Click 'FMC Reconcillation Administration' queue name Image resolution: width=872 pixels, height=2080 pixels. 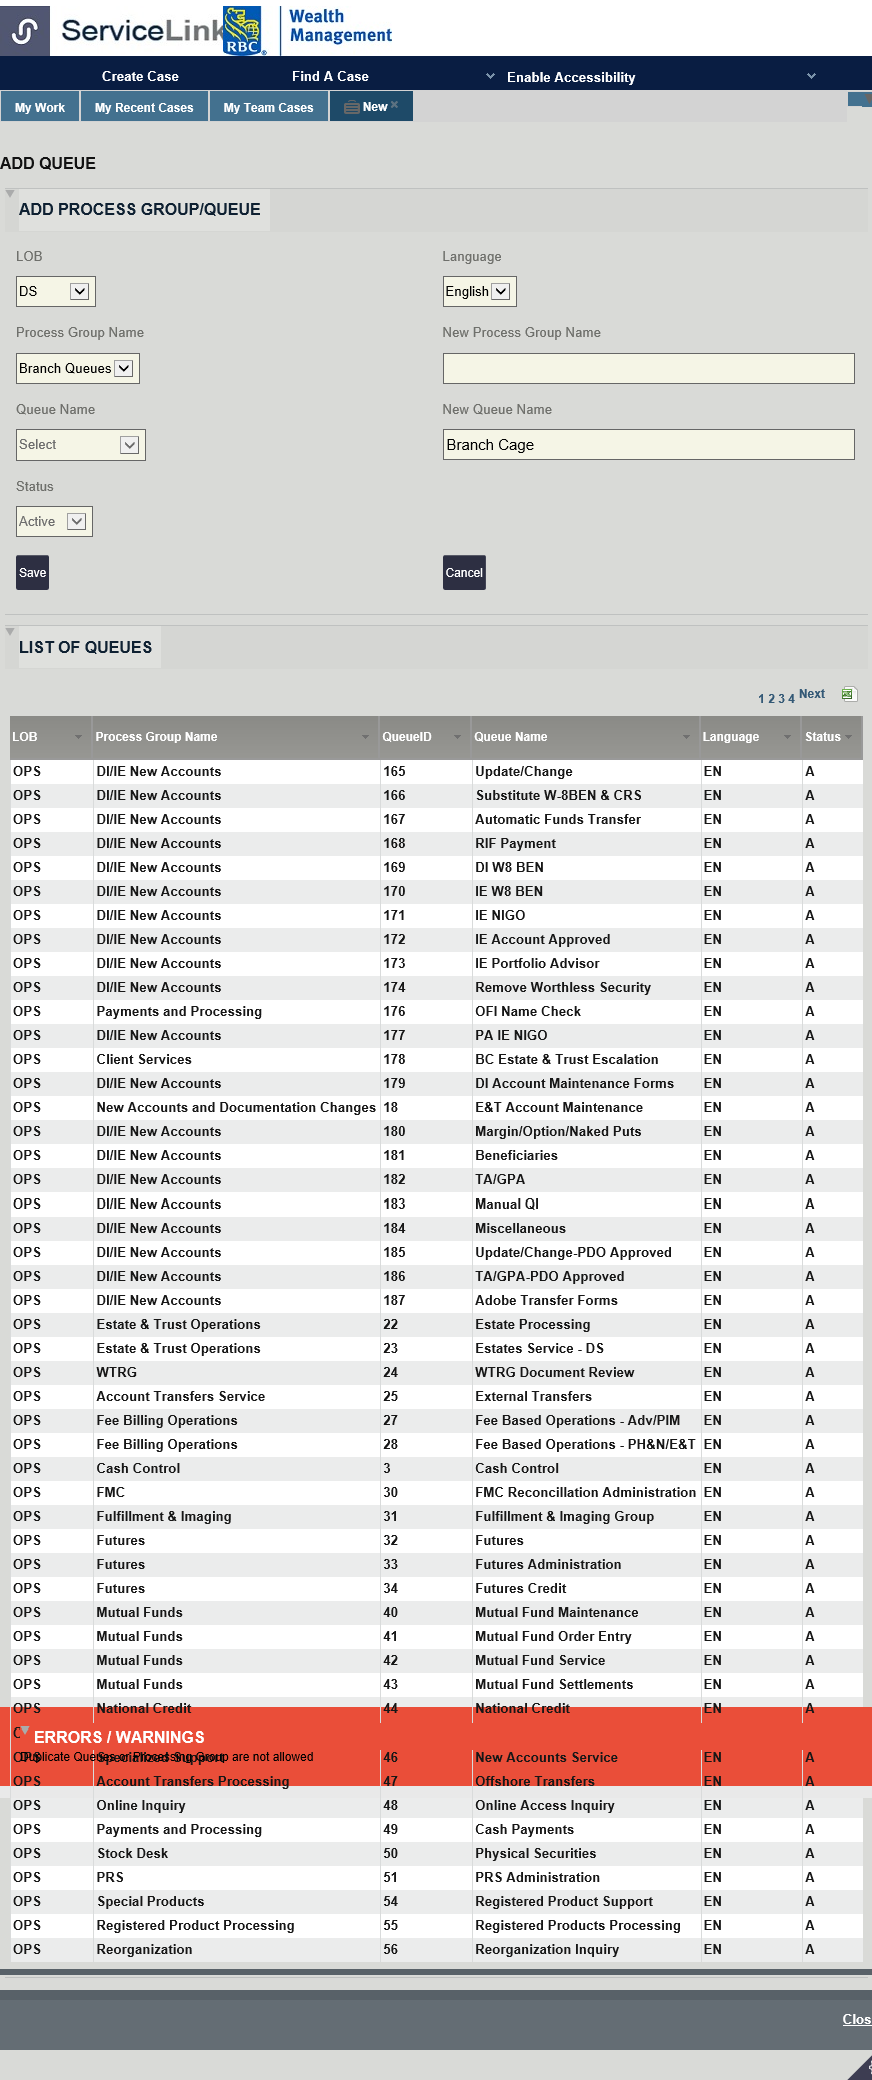586,1493
